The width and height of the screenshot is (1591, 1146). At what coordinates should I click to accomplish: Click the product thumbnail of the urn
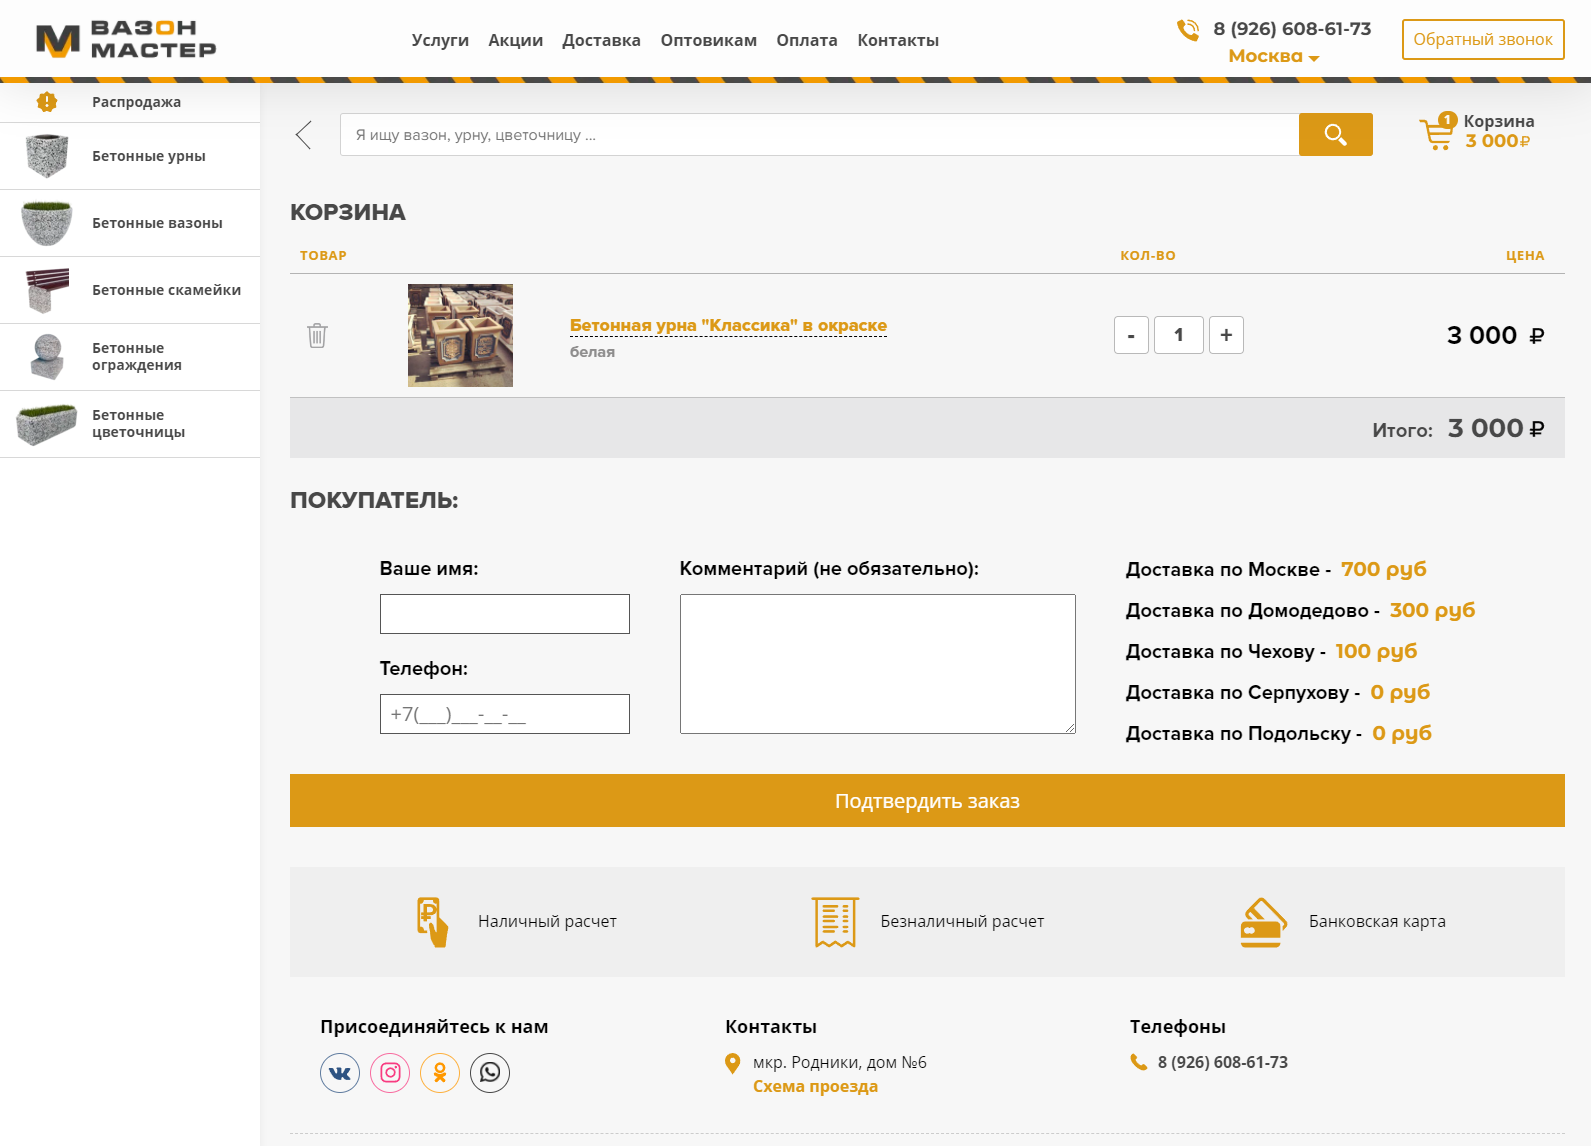pyautogui.click(x=460, y=335)
